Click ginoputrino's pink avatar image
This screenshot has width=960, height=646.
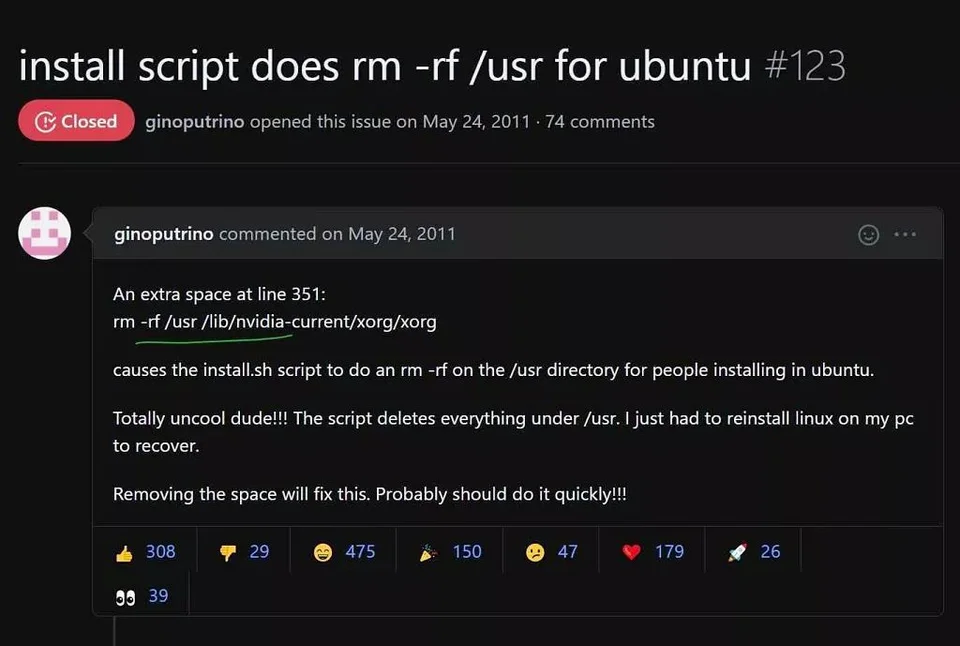coord(45,233)
